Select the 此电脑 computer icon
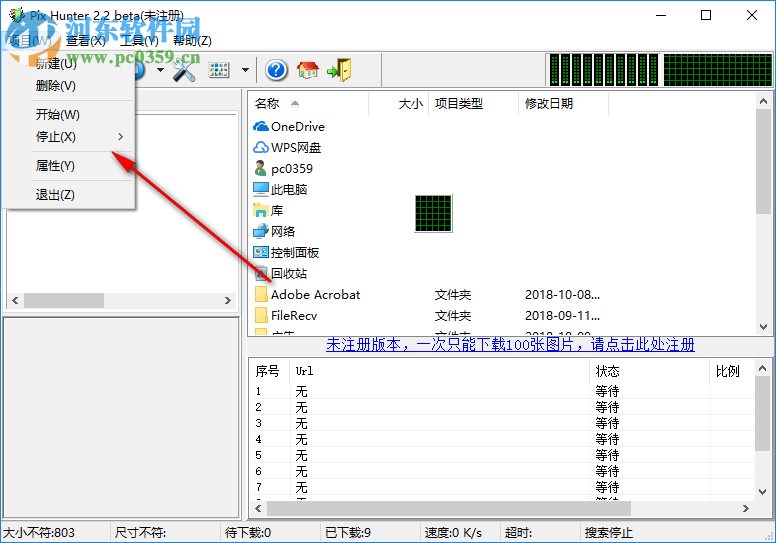Screen dimensions: 776x543 261,189
